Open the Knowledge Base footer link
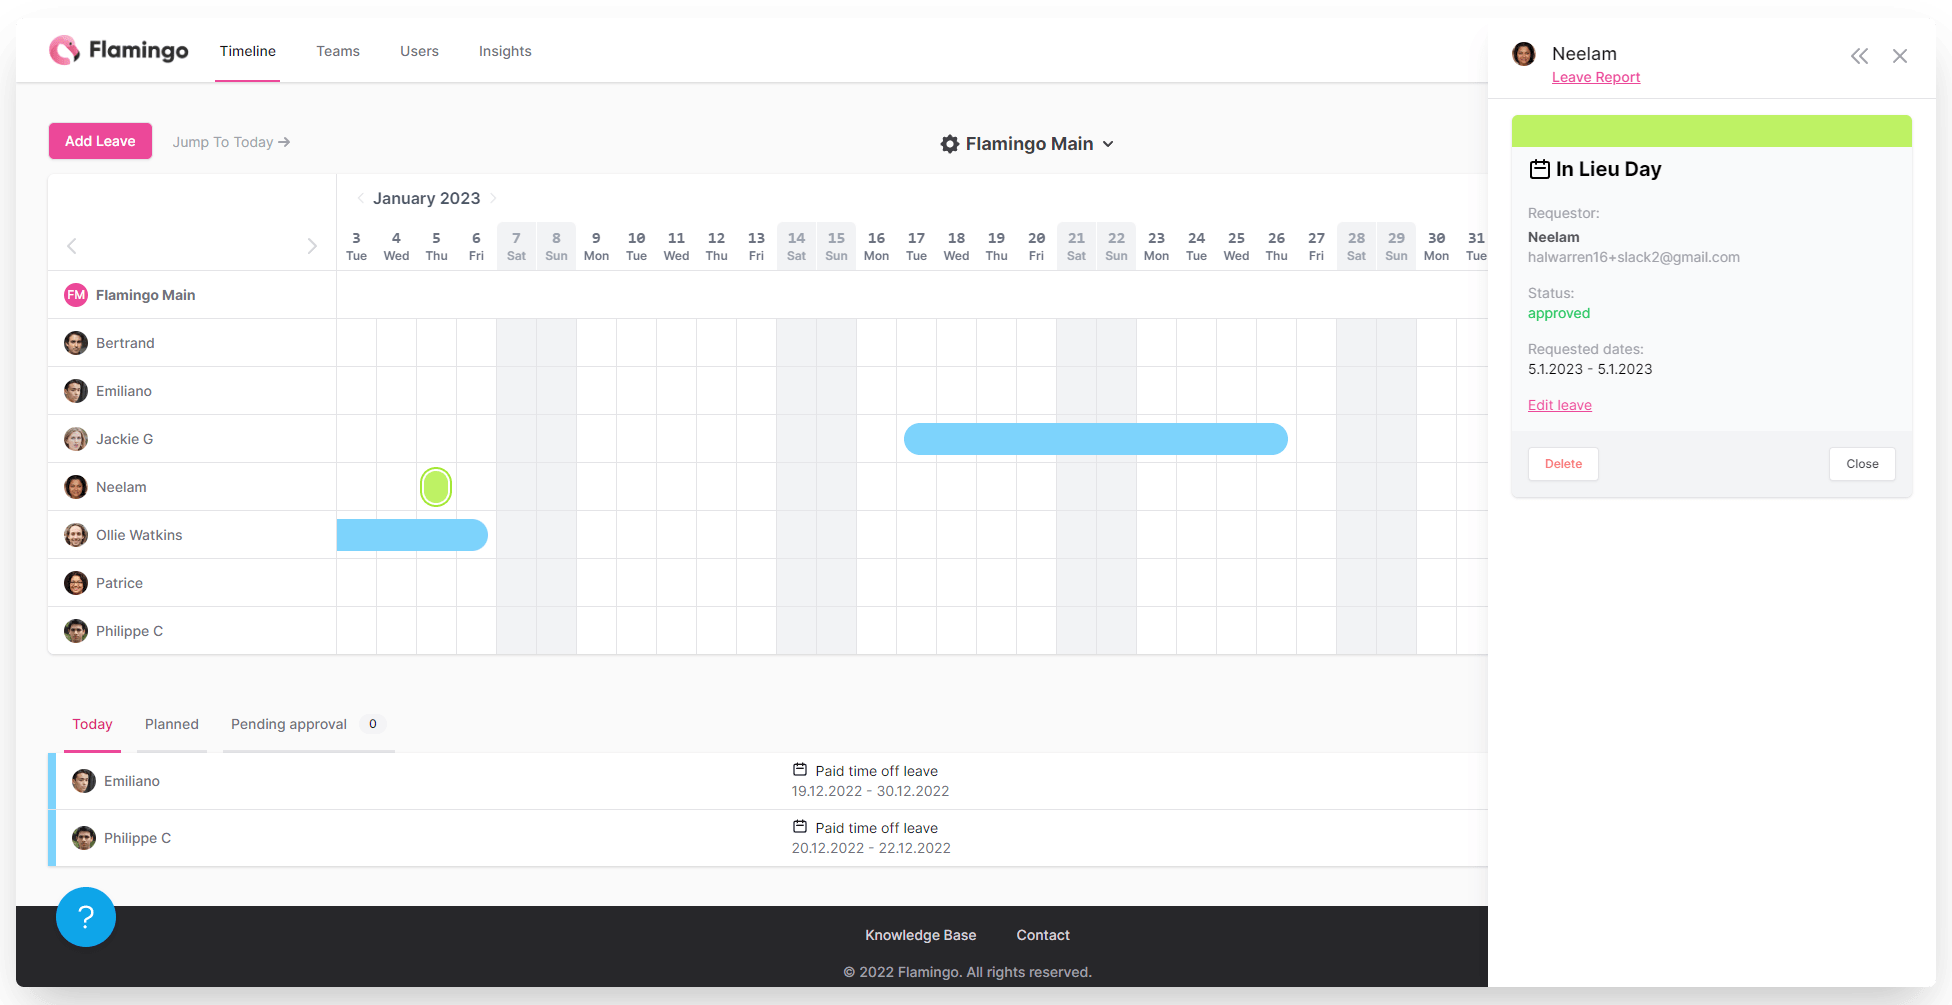1952x1005 pixels. [x=920, y=935]
